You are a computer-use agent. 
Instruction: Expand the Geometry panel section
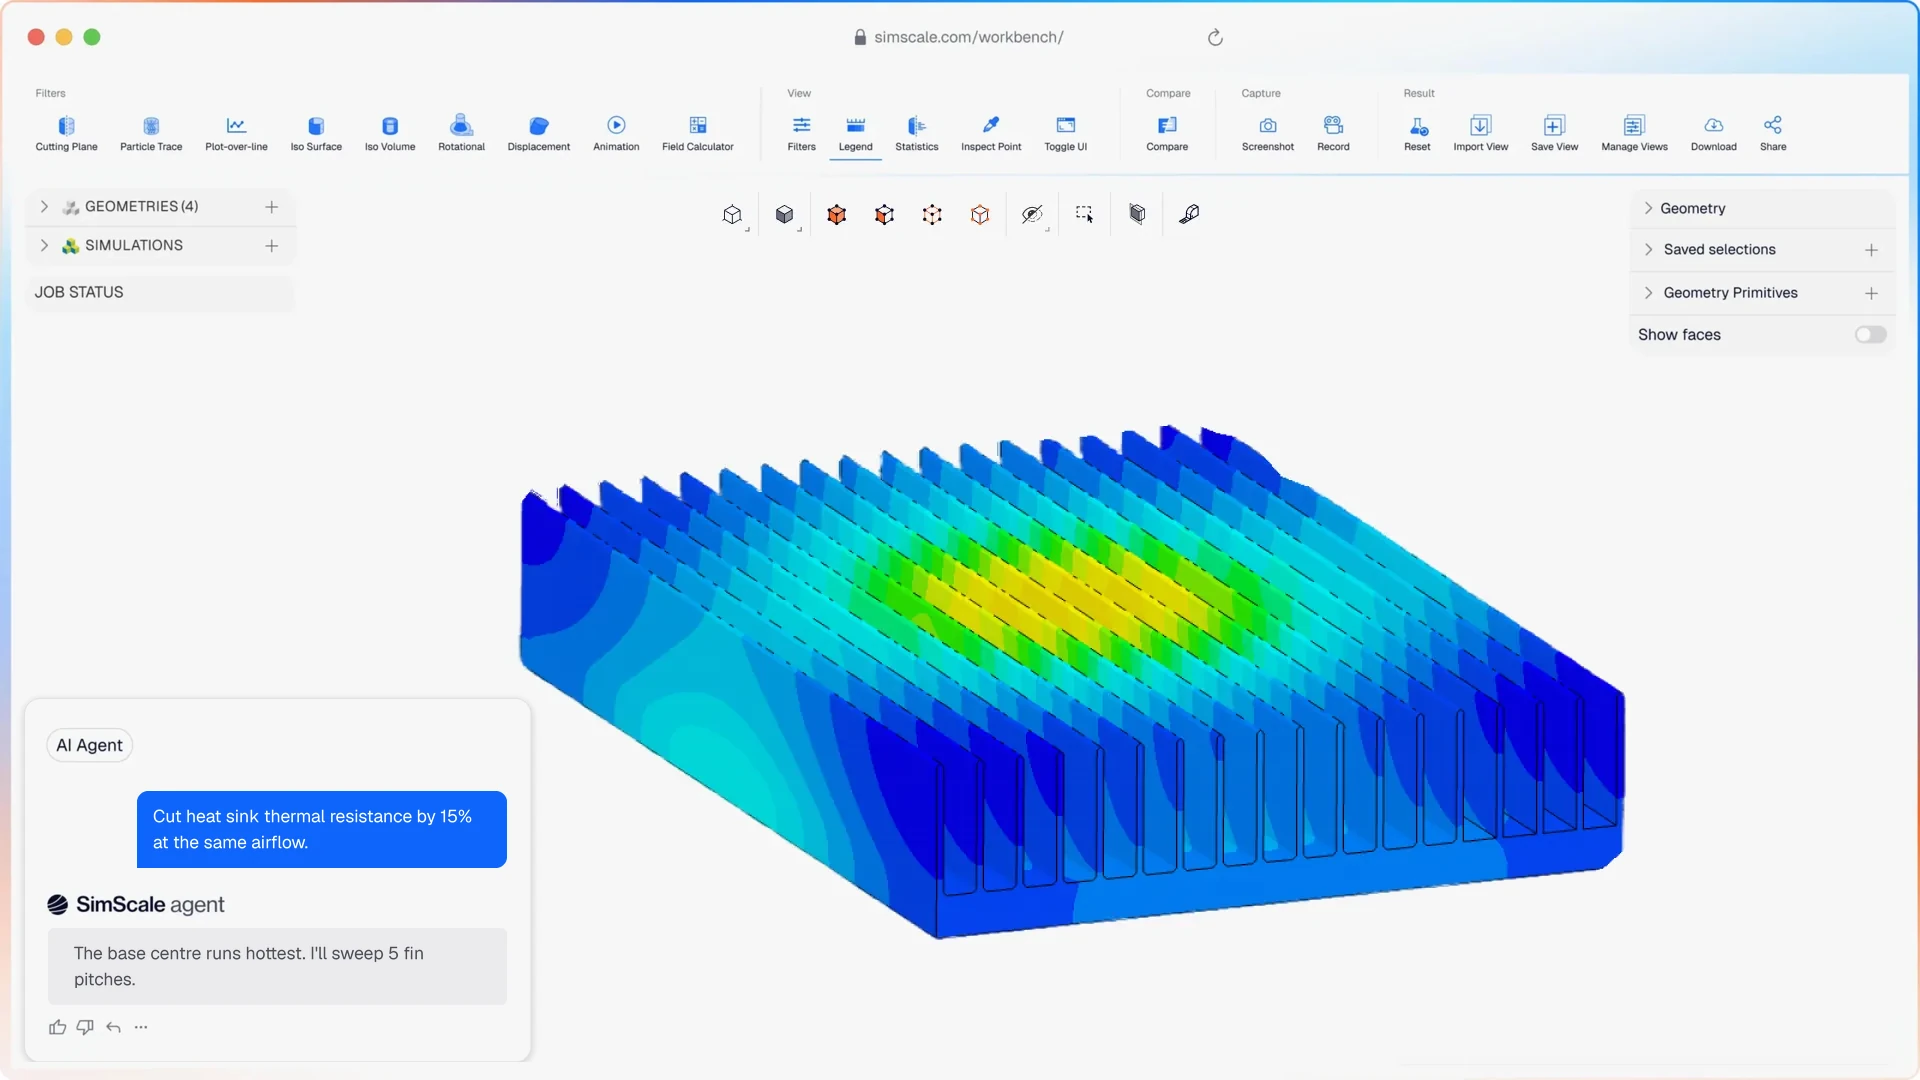coord(1648,208)
